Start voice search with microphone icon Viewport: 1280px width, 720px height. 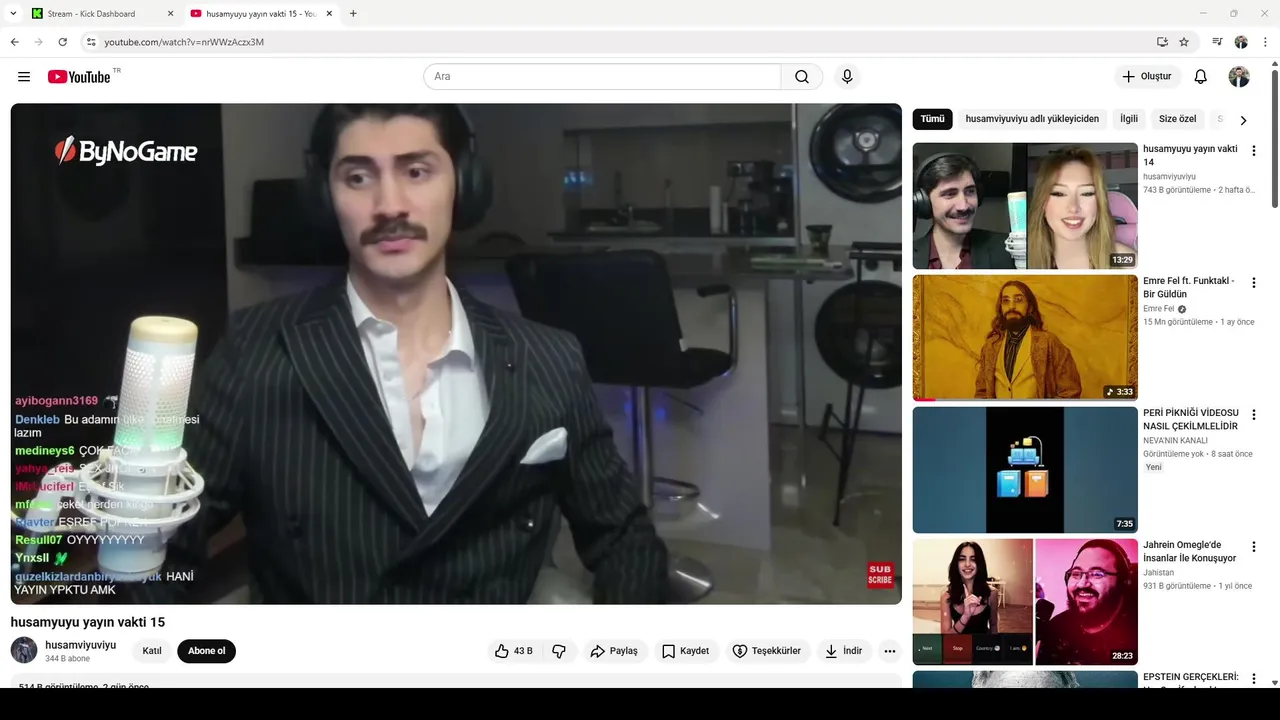coord(847,77)
